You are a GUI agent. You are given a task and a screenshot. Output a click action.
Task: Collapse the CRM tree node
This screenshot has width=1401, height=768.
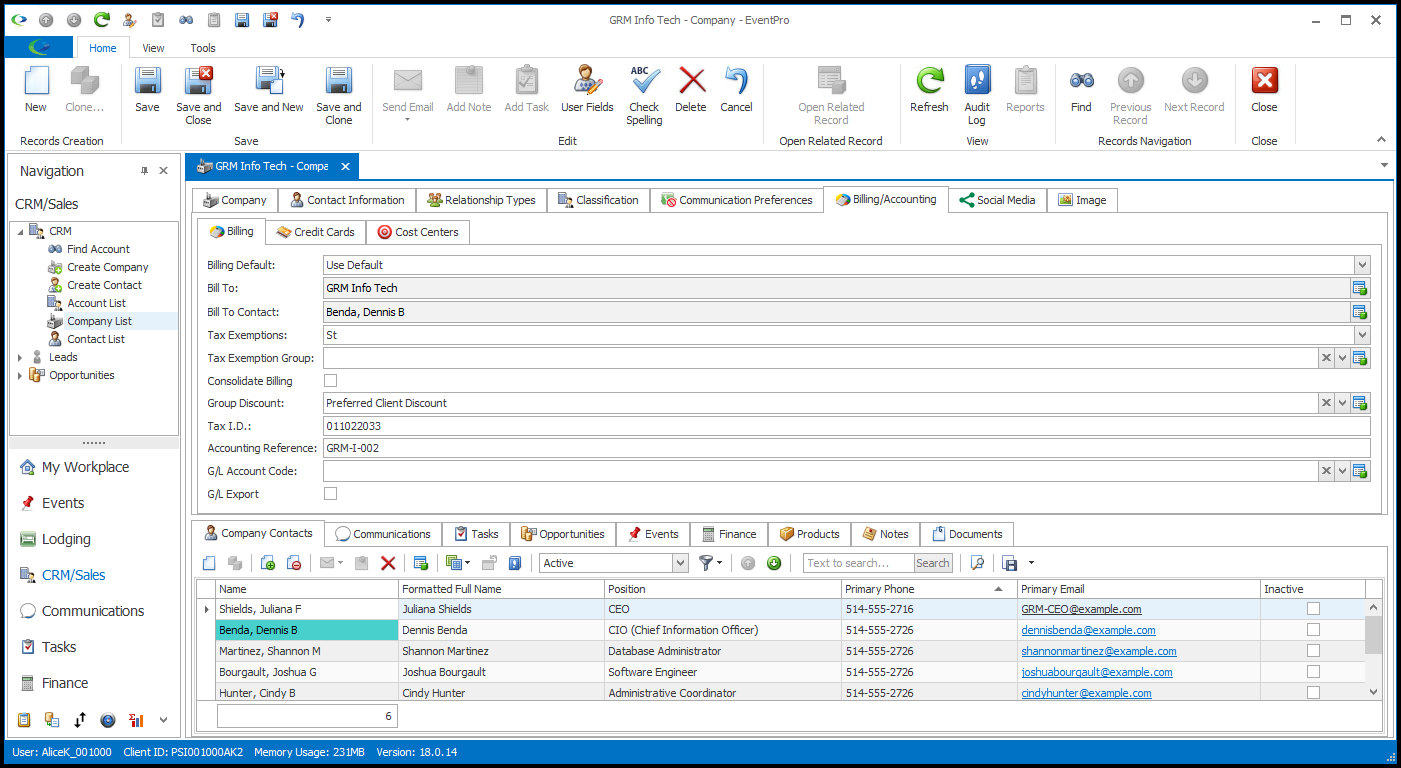(x=20, y=231)
